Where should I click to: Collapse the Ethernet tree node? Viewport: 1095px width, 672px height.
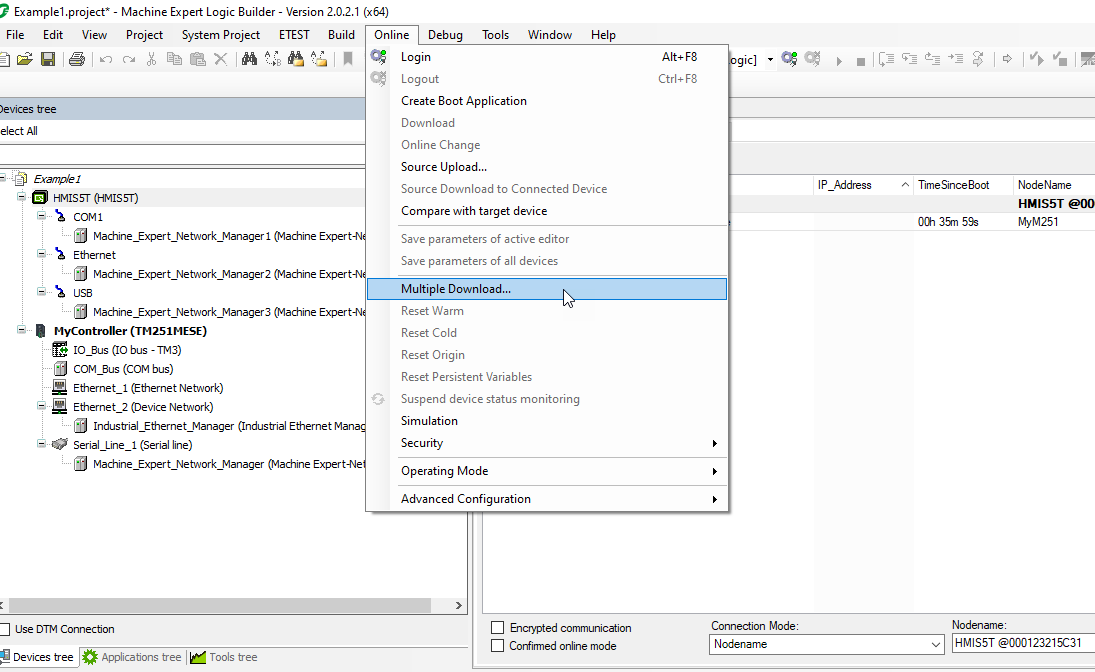(41, 254)
